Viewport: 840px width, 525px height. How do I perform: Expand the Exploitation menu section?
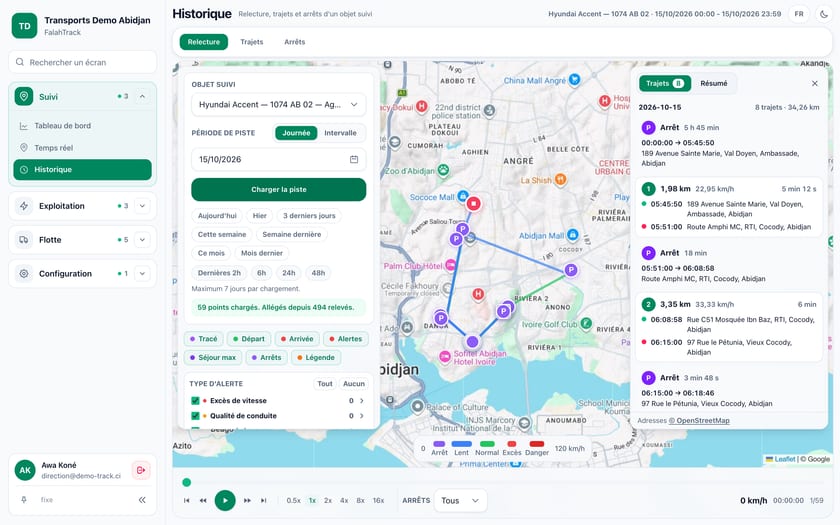(x=142, y=206)
